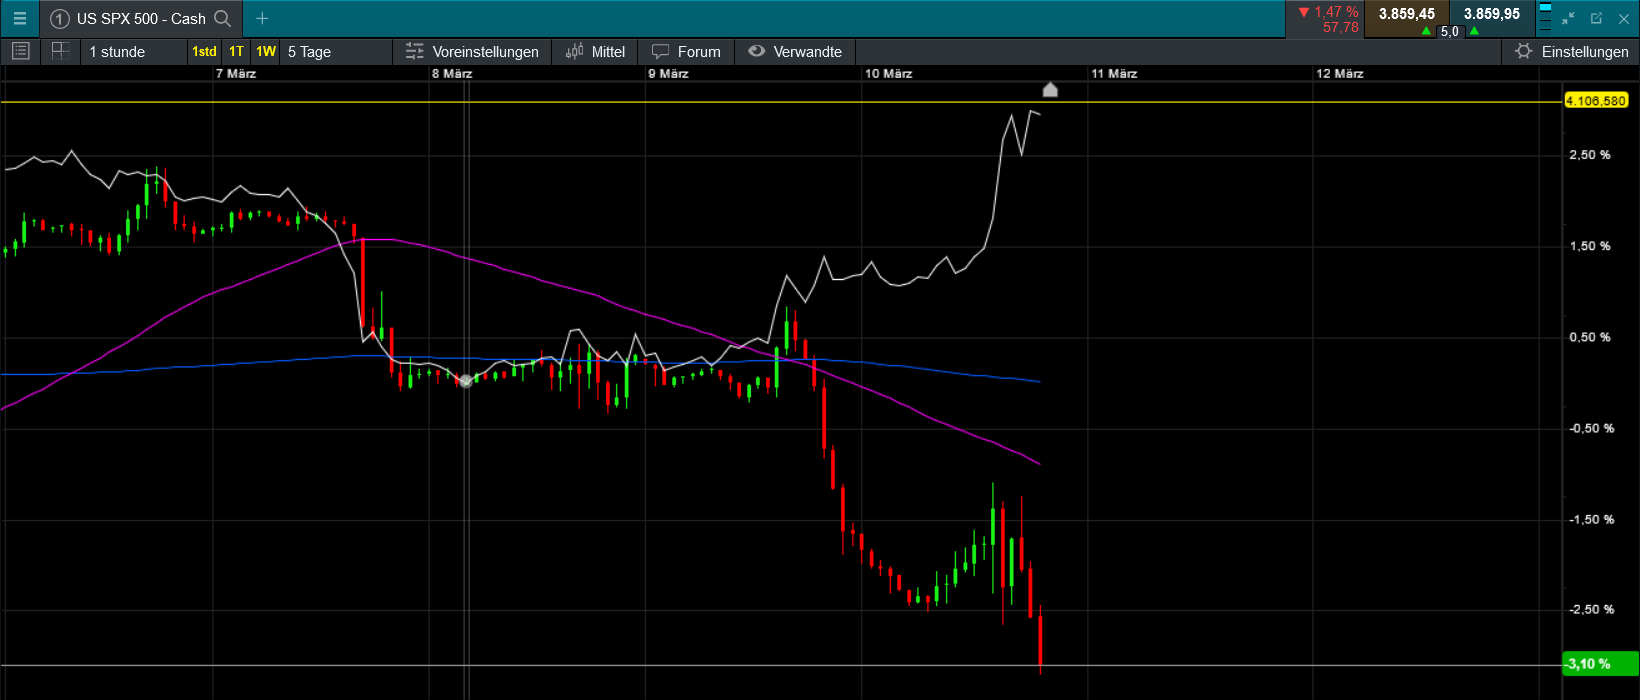Open the '5 Tage' range dropdown
1640x700 pixels.
pyautogui.click(x=336, y=51)
